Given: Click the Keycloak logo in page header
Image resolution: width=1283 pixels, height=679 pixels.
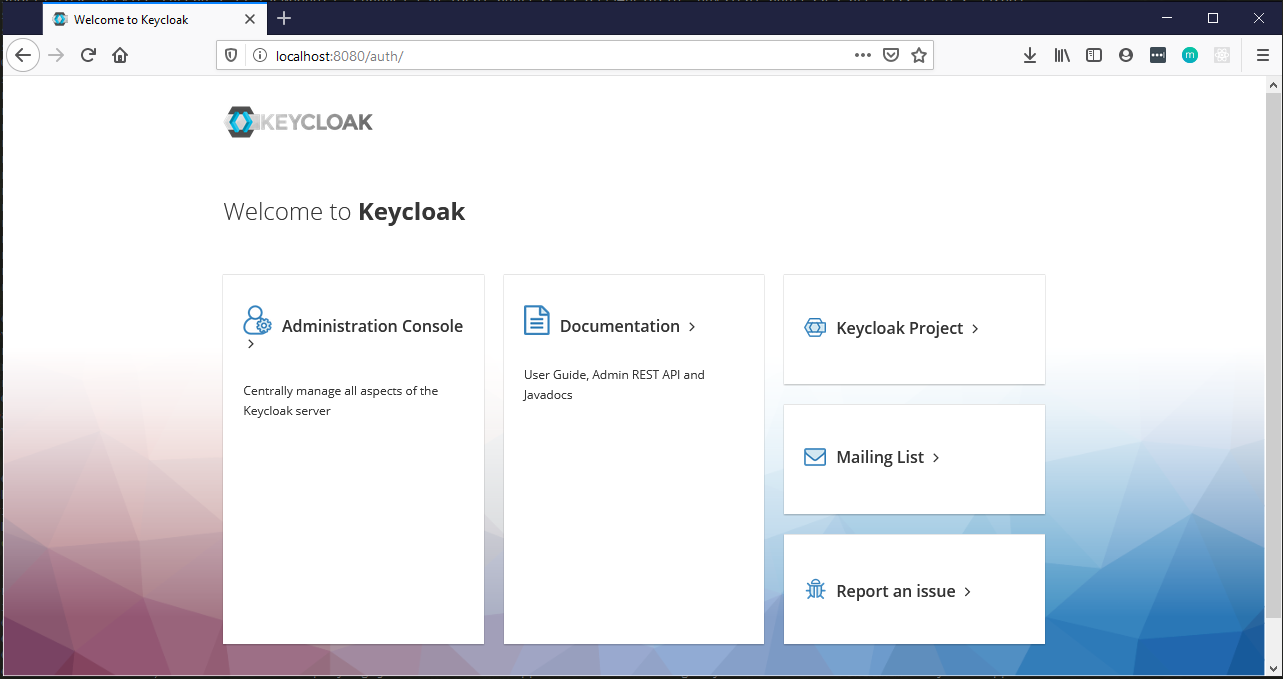Looking at the screenshot, I should pyautogui.click(x=298, y=122).
